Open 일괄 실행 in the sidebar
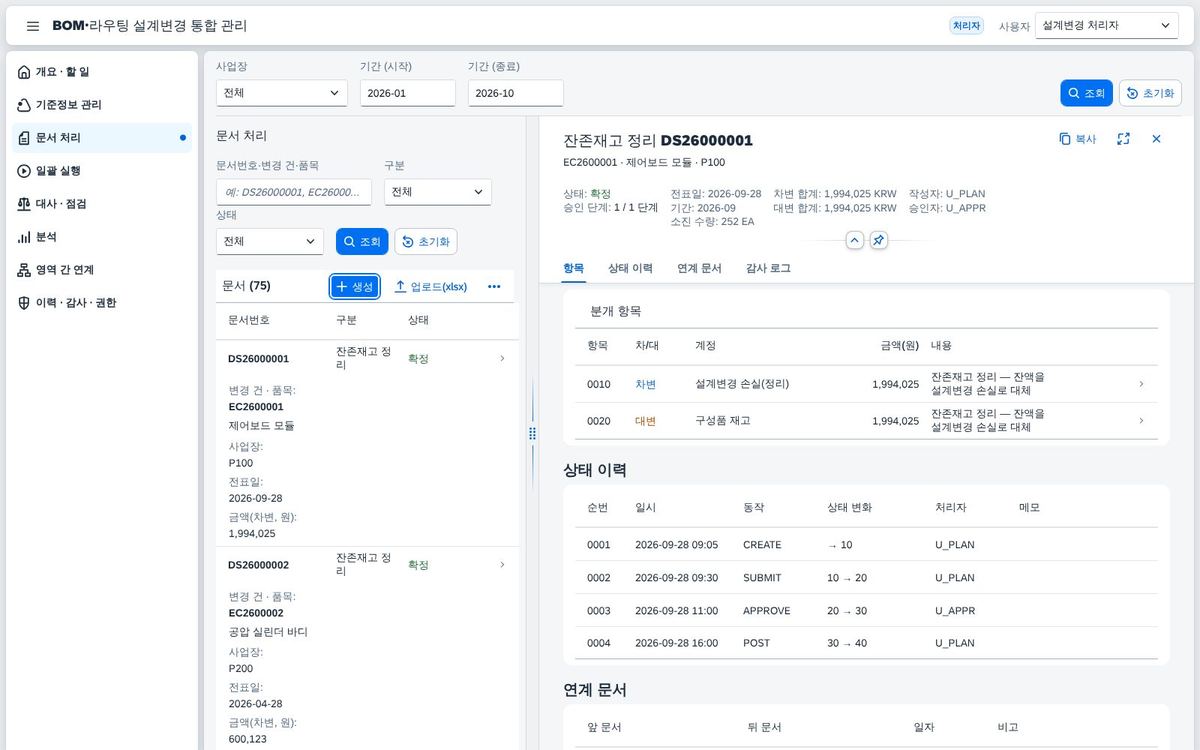 101,171
